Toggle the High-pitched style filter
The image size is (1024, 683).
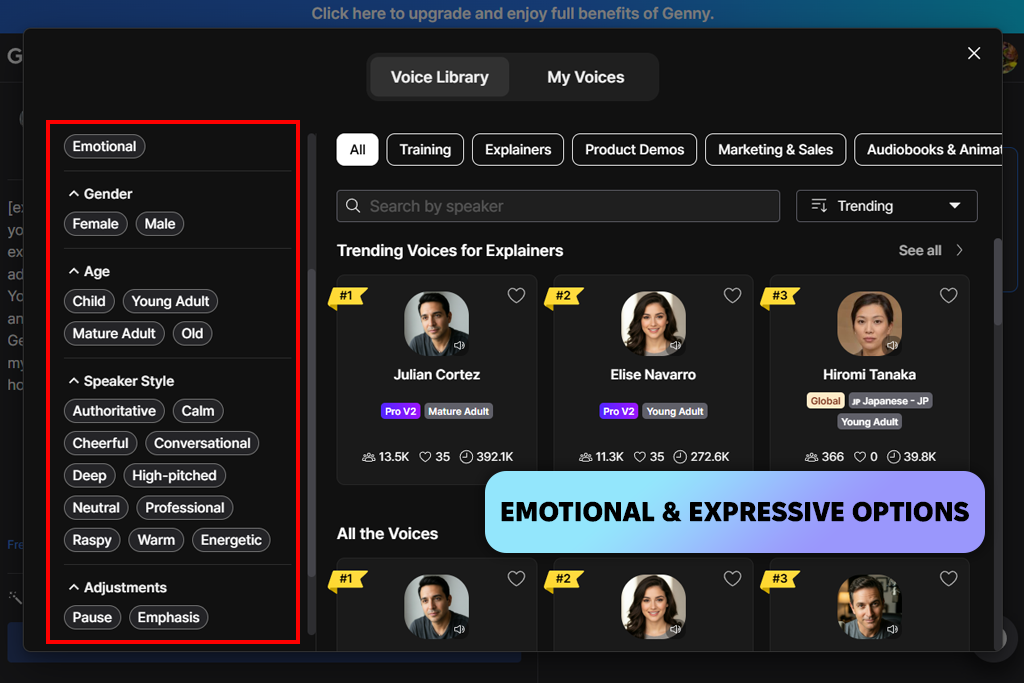[174, 475]
